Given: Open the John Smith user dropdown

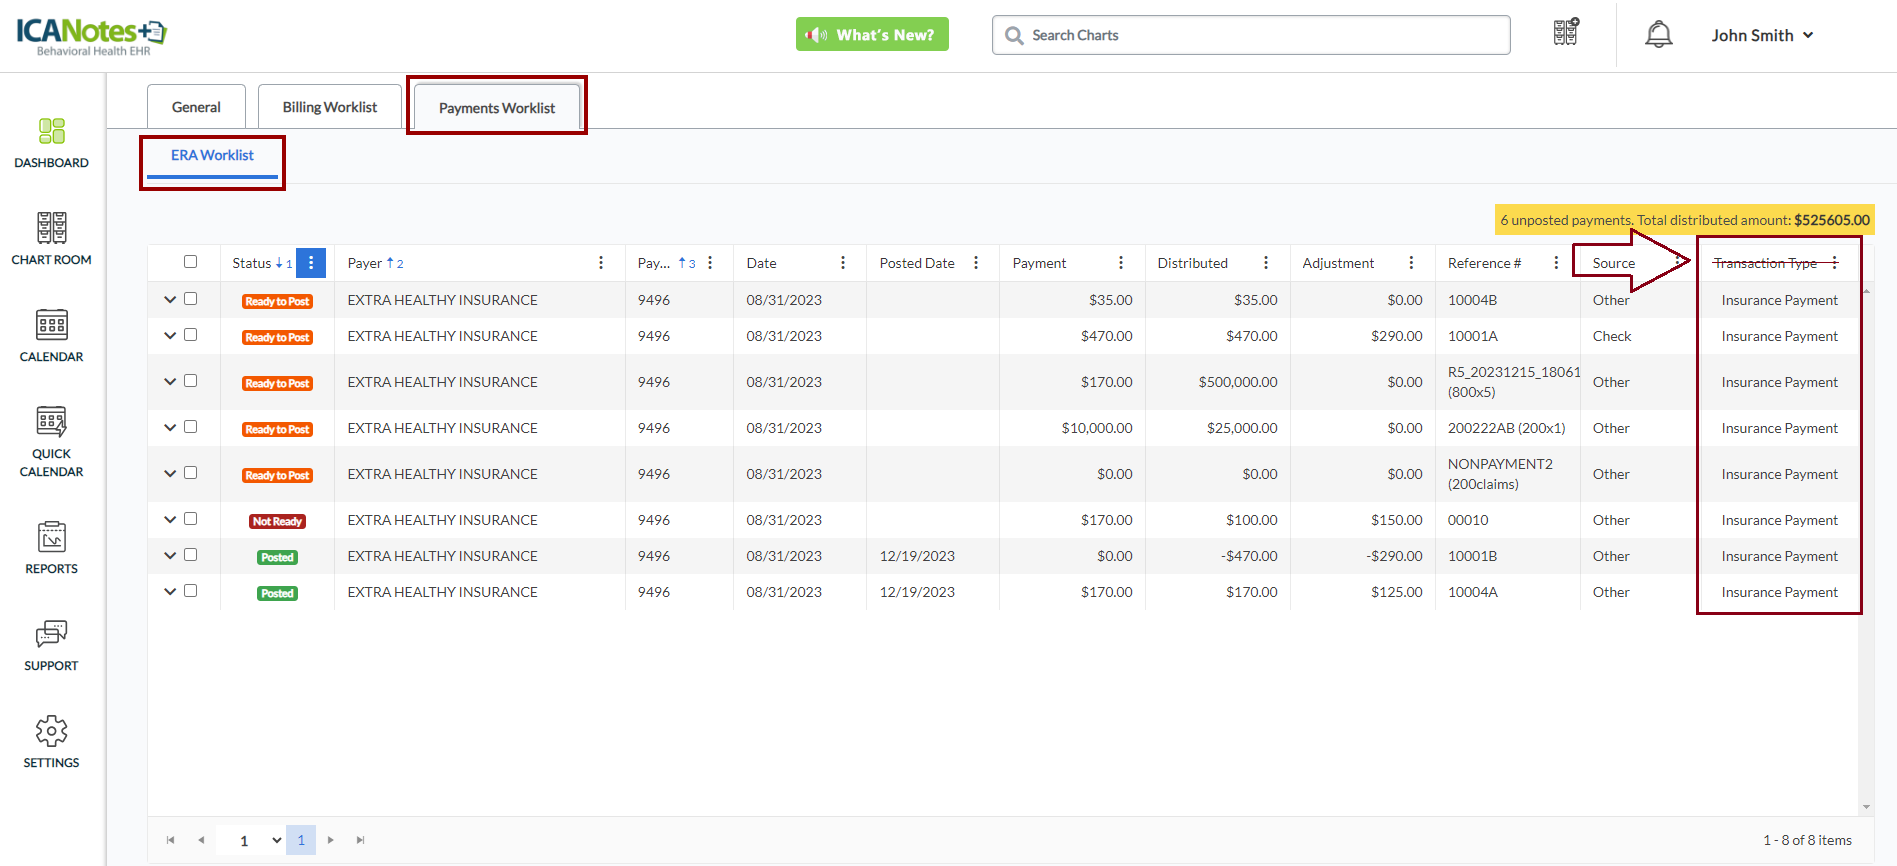Looking at the screenshot, I should click(1762, 35).
